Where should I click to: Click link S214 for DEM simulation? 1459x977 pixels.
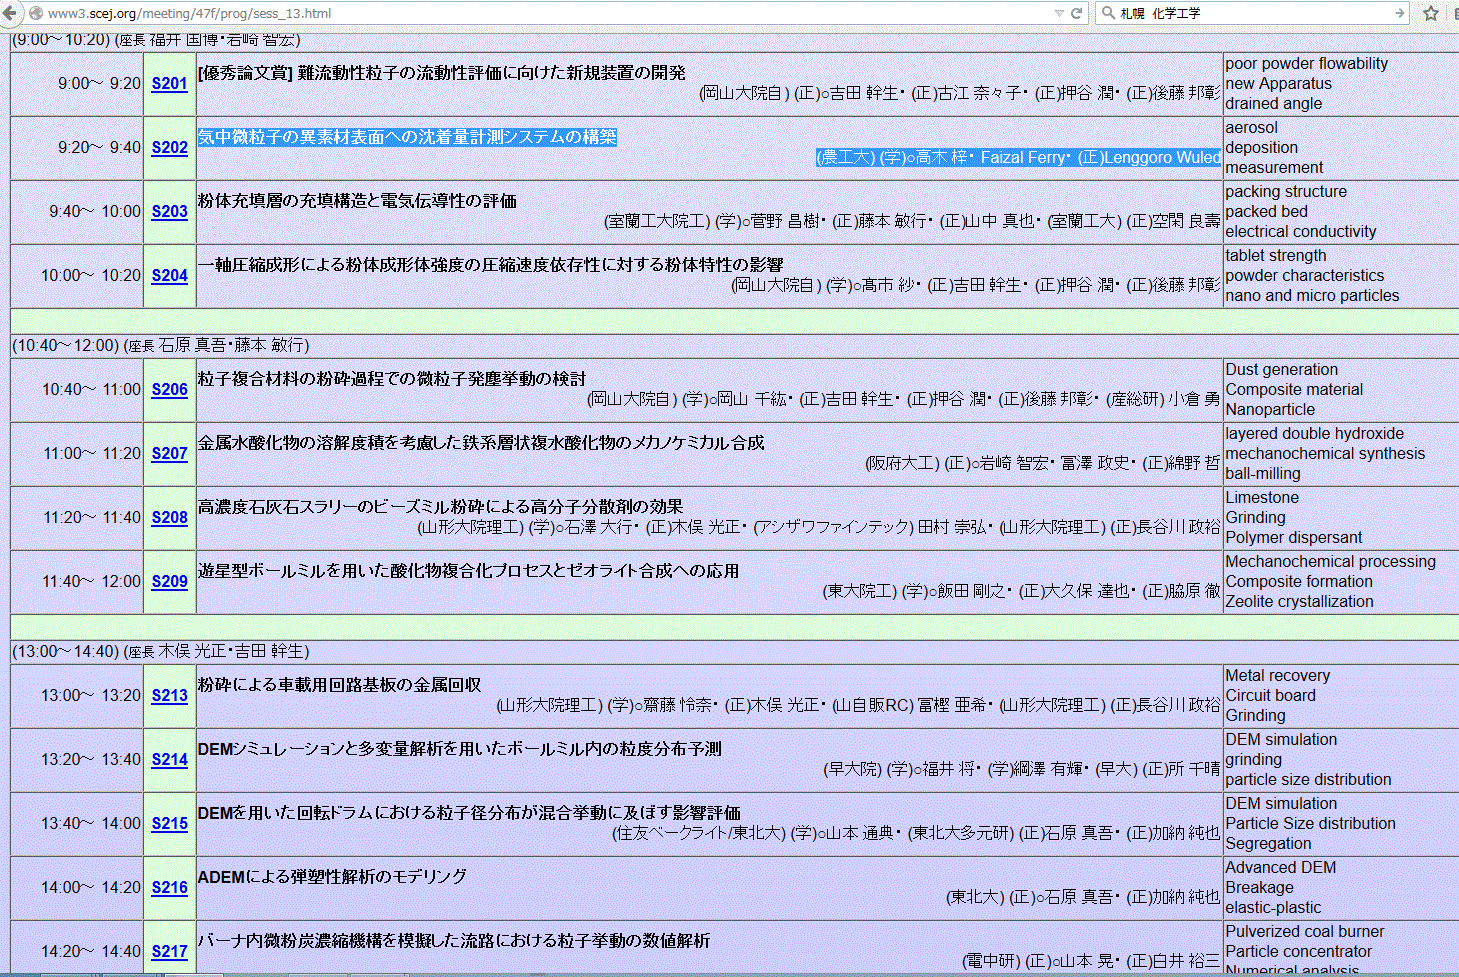(169, 760)
